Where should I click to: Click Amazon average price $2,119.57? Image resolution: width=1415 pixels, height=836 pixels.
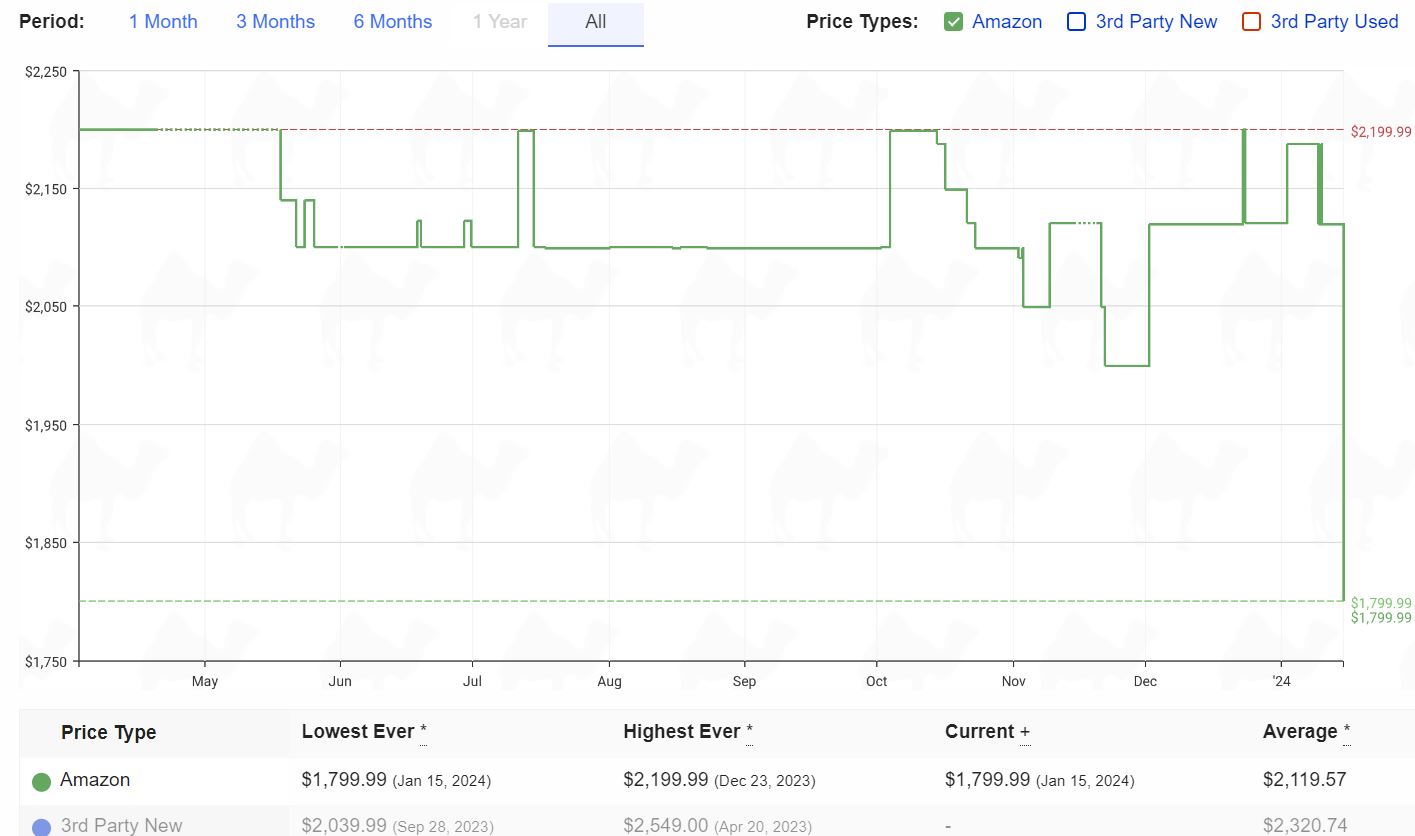pyautogui.click(x=1305, y=780)
